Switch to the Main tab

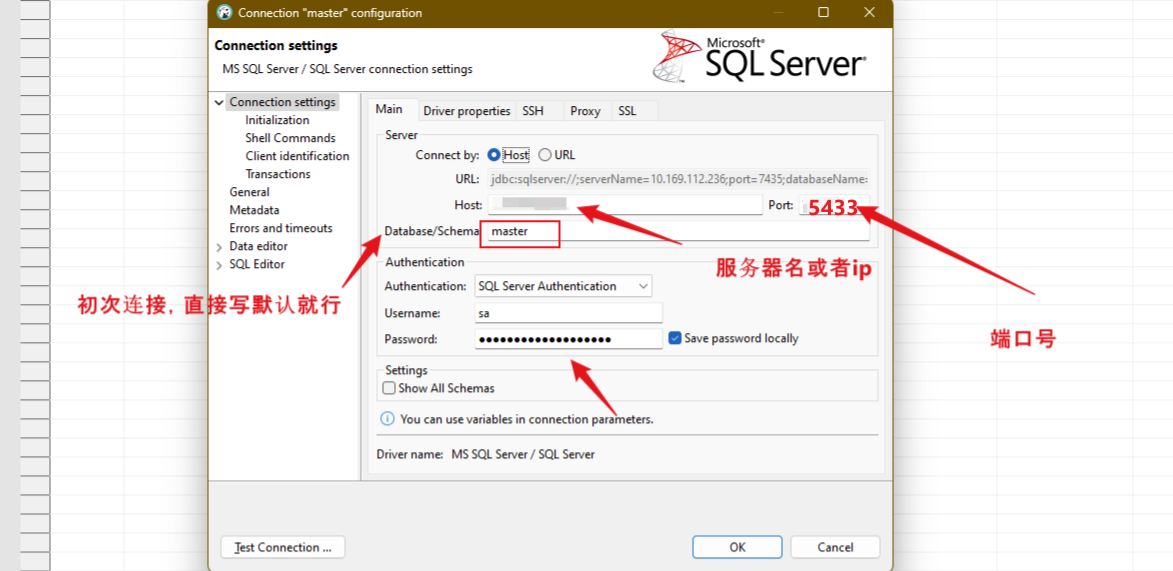[389, 109]
